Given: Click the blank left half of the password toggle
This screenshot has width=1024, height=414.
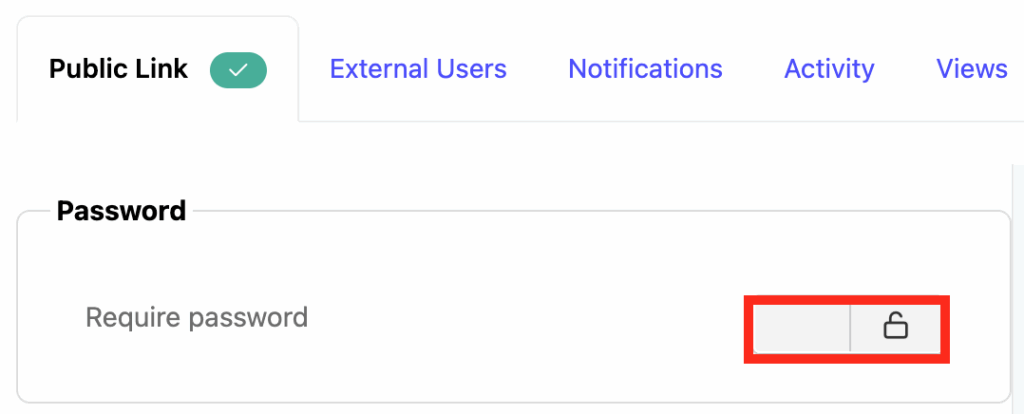Looking at the screenshot, I should pos(801,325).
